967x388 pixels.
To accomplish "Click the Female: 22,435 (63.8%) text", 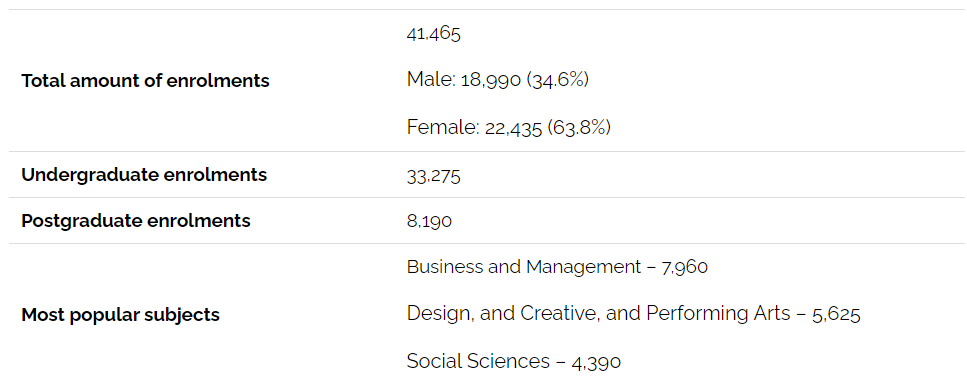I will 509,127.
